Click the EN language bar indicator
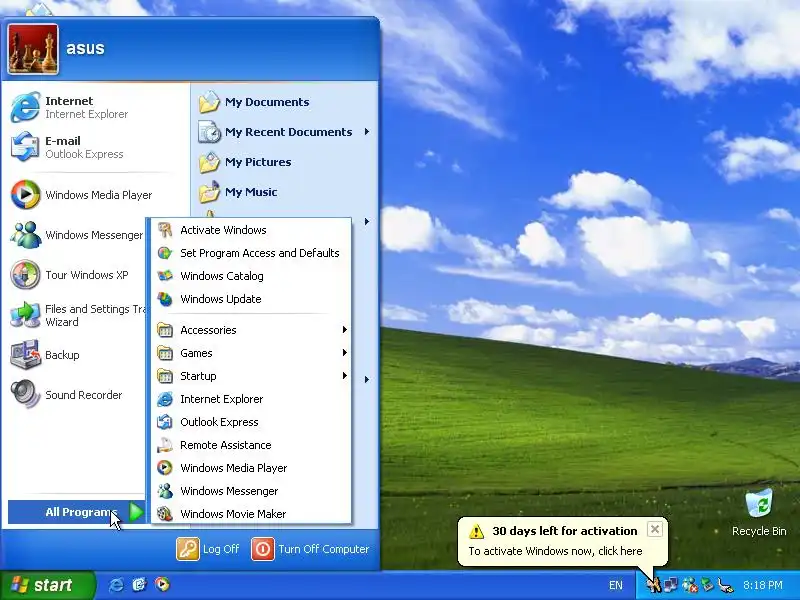This screenshot has width=800, height=600. 616,585
